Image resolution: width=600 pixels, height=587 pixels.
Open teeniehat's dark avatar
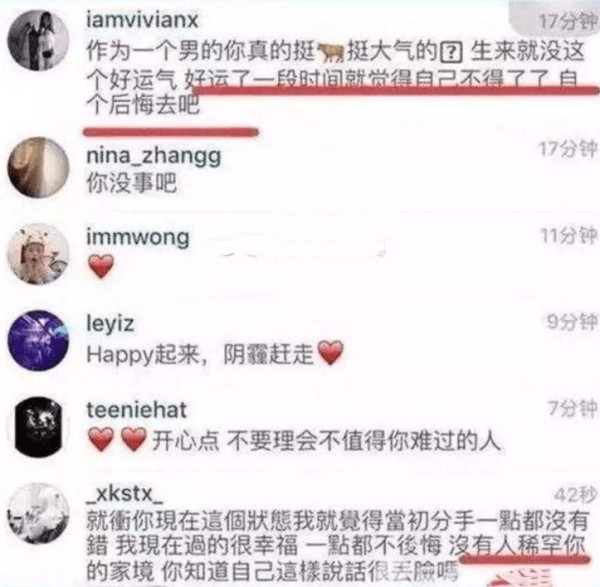[38, 427]
